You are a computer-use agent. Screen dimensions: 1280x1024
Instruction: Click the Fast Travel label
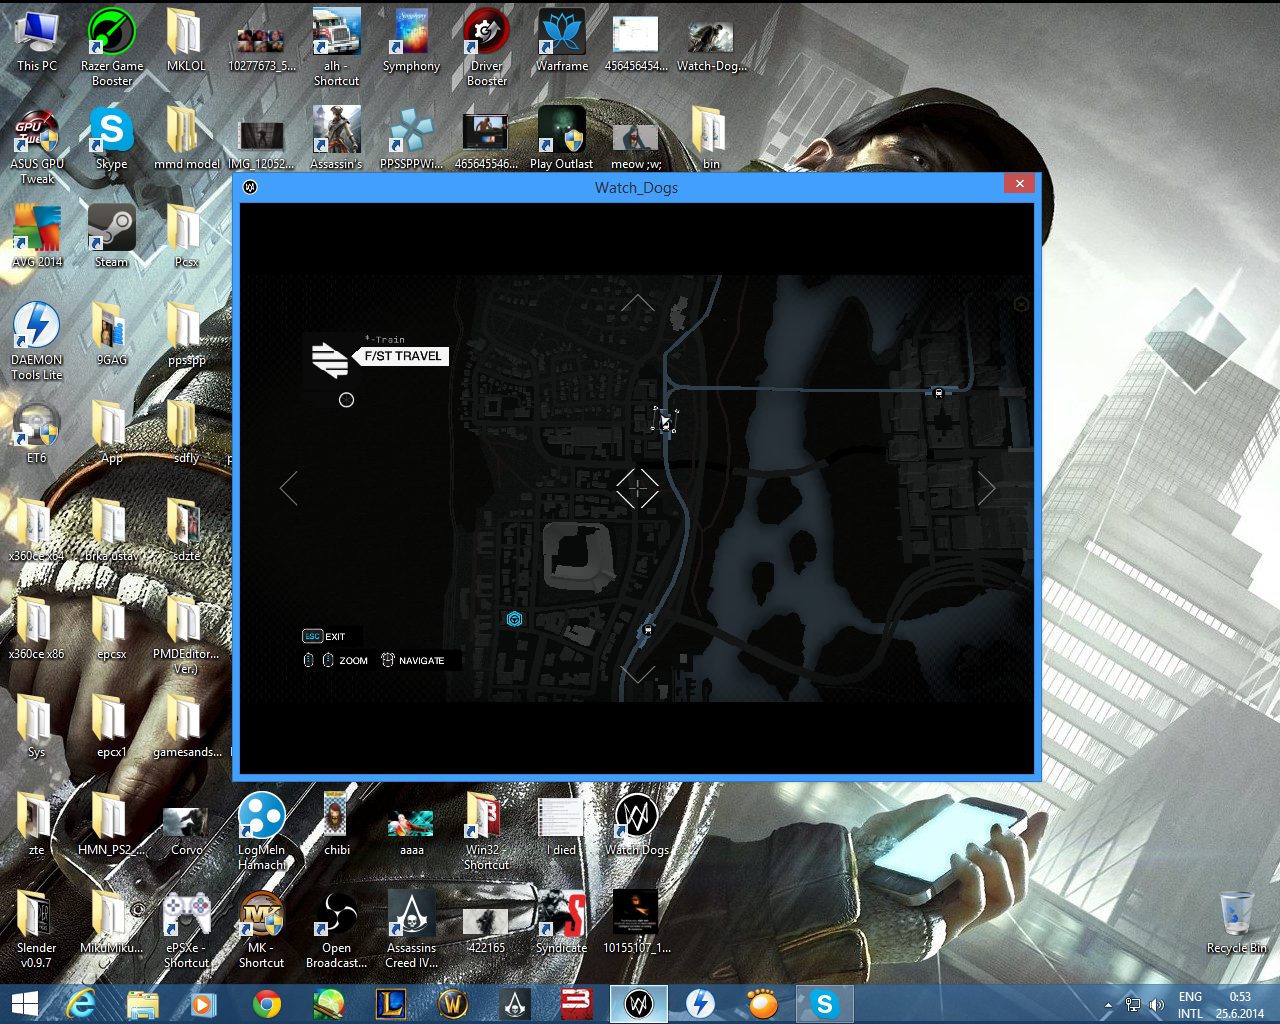403,356
